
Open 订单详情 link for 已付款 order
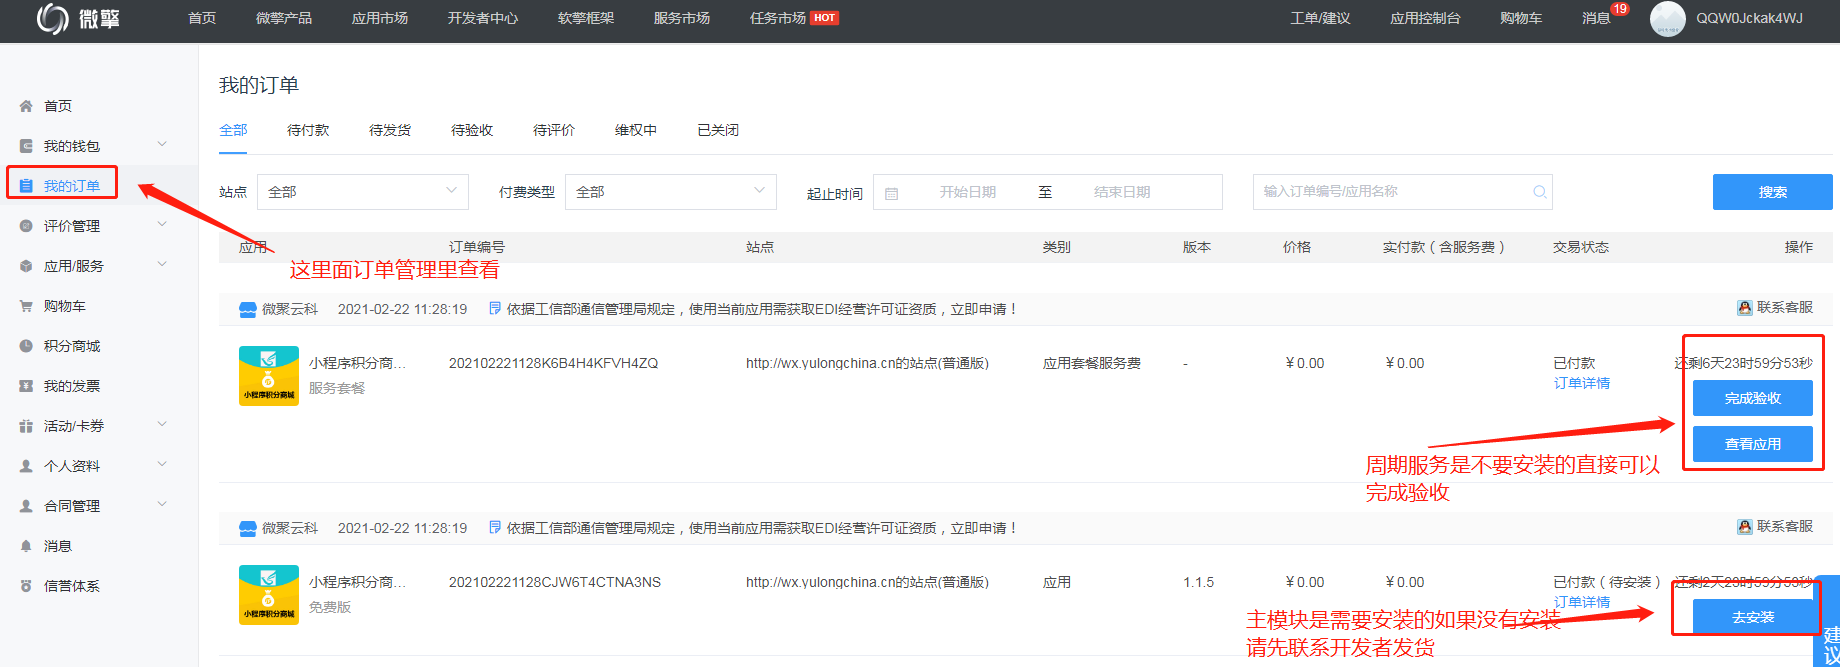point(1582,384)
